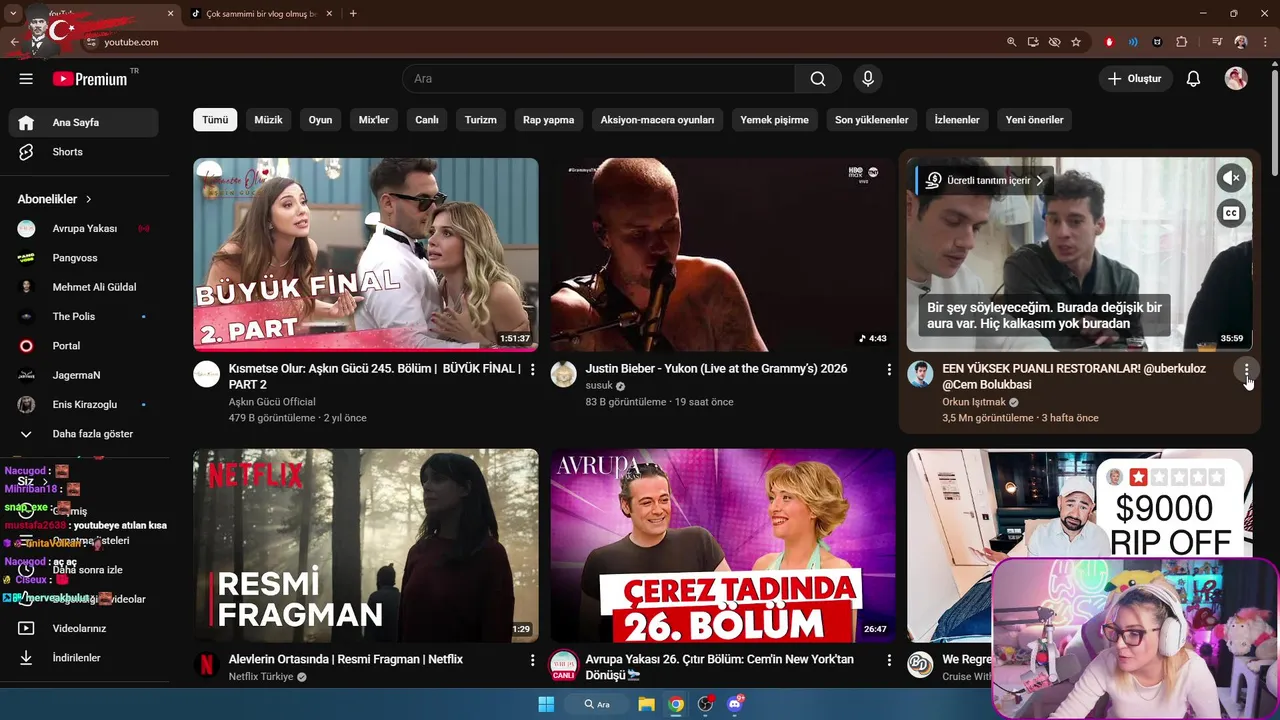1280x720 pixels.
Task: Start voice search with the microphone
Action: [x=867, y=79]
